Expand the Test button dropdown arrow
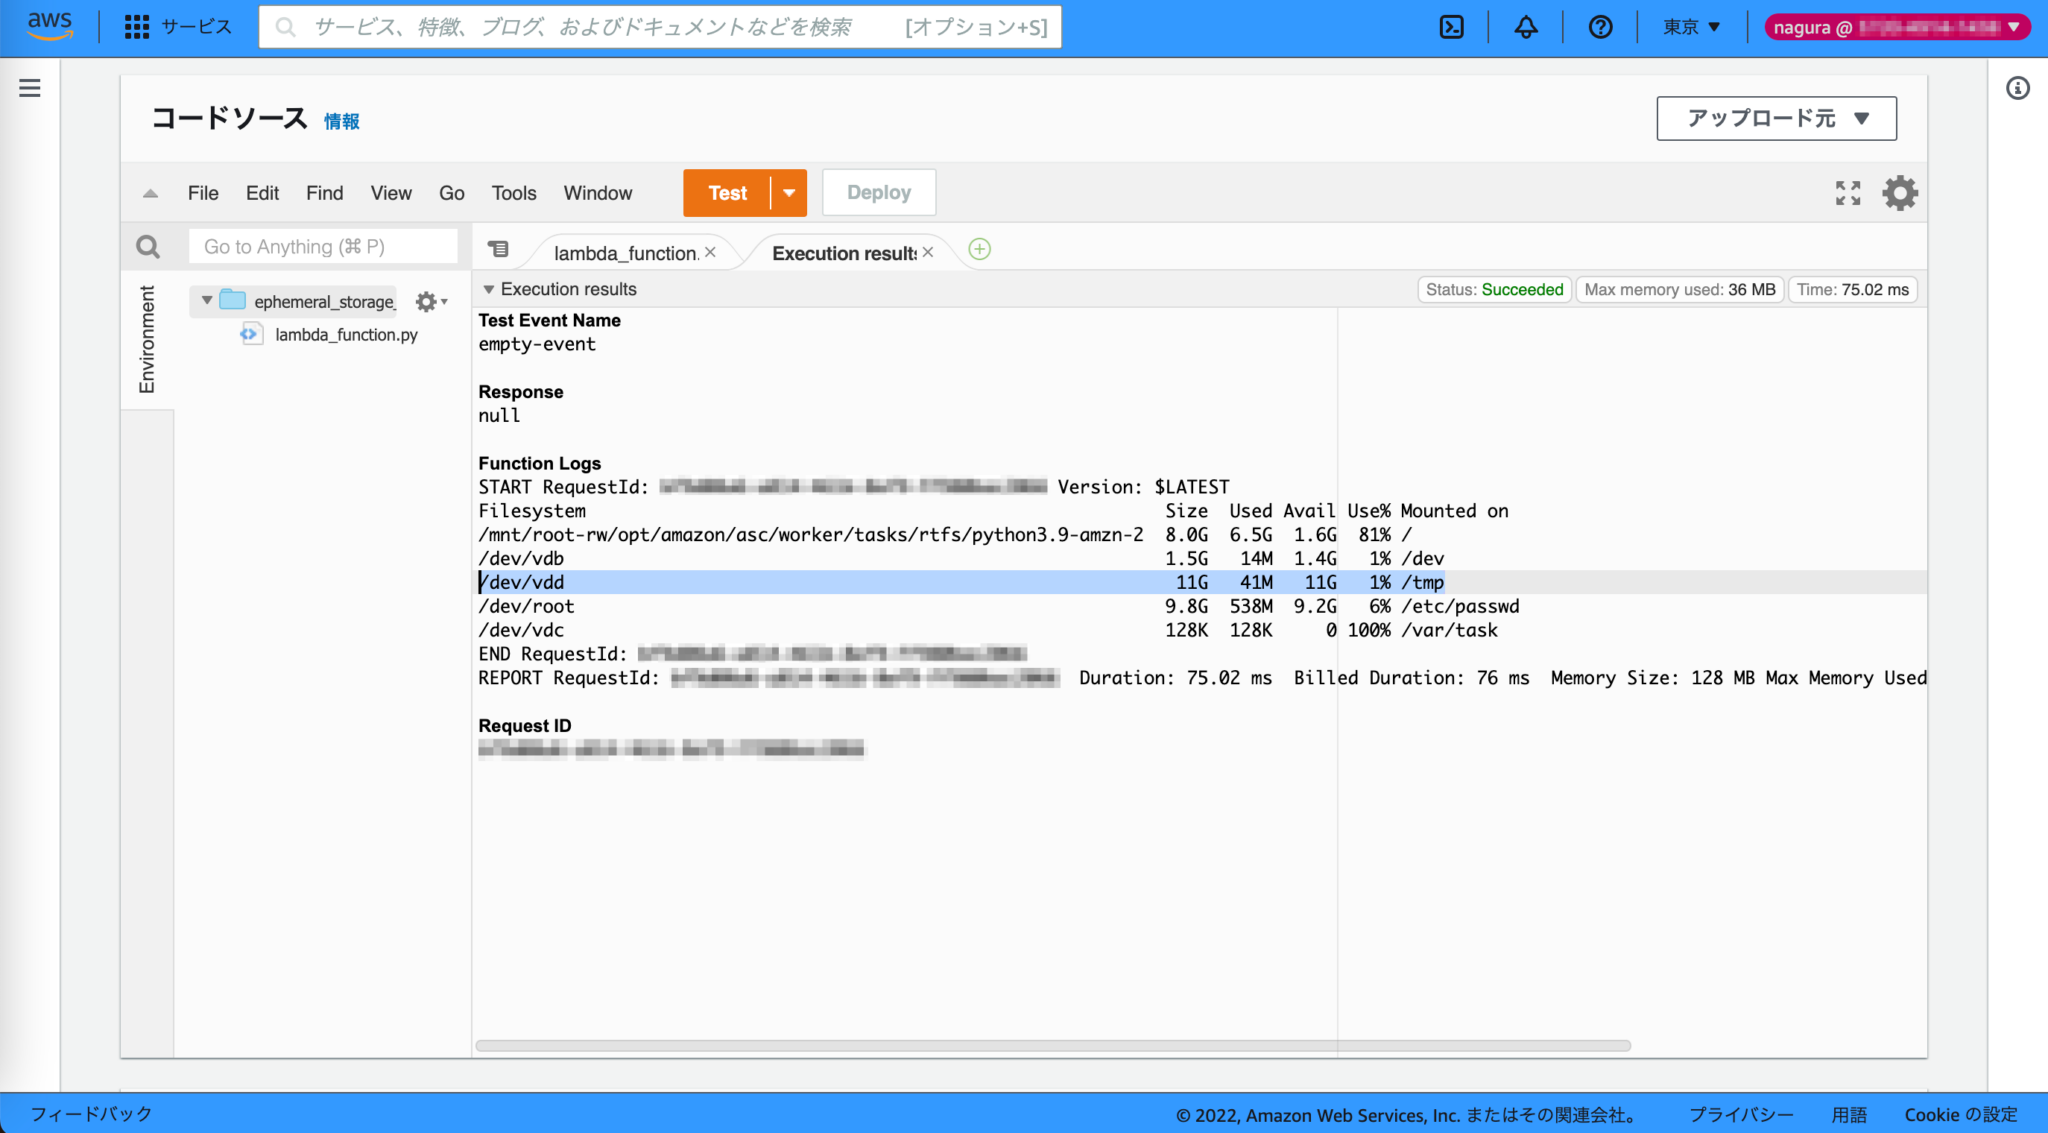Viewport: 2048px width, 1133px height. (x=789, y=192)
